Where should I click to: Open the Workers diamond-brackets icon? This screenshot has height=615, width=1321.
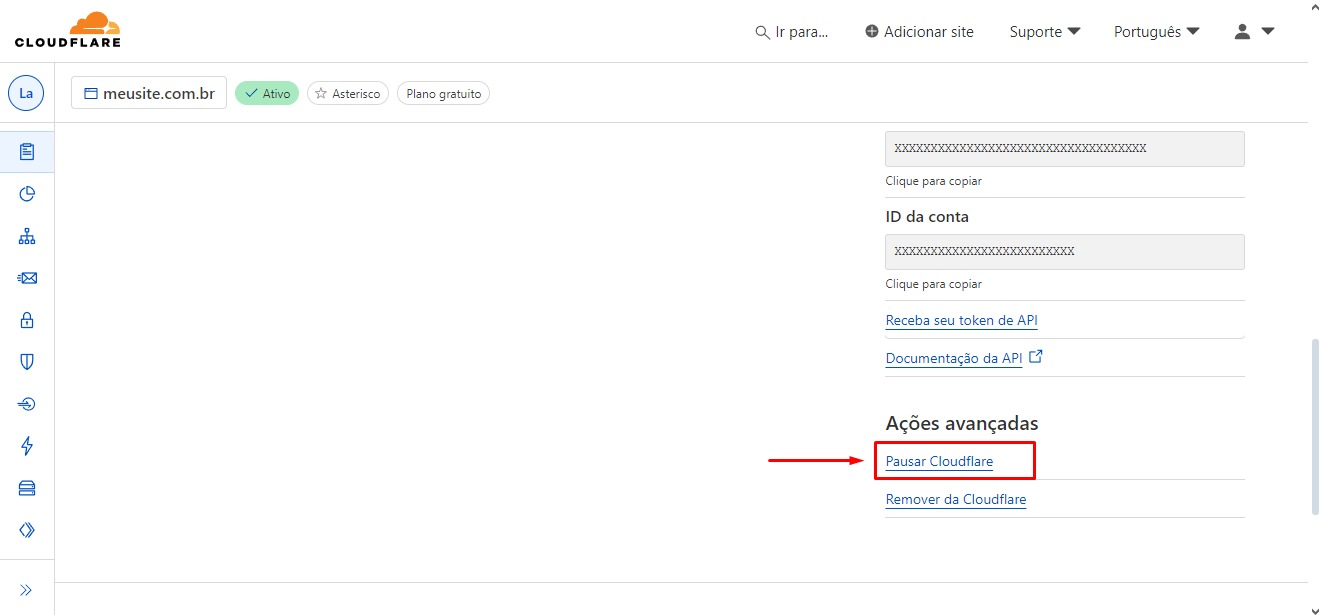(27, 530)
